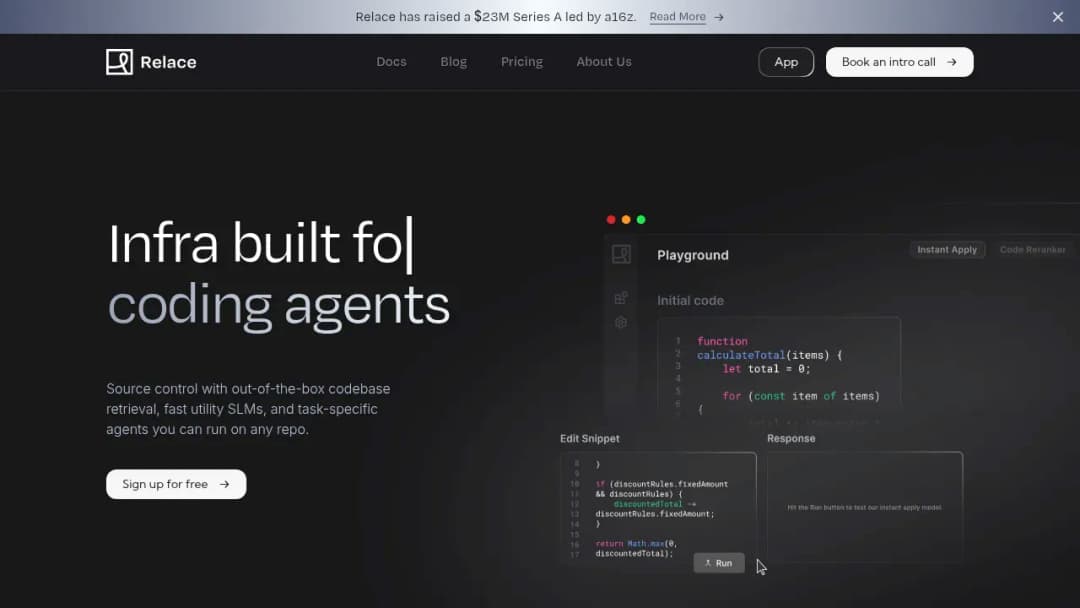Open the settings gear in the Playground sidebar
Image resolution: width=1080 pixels, height=608 pixels.
click(621, 322)
